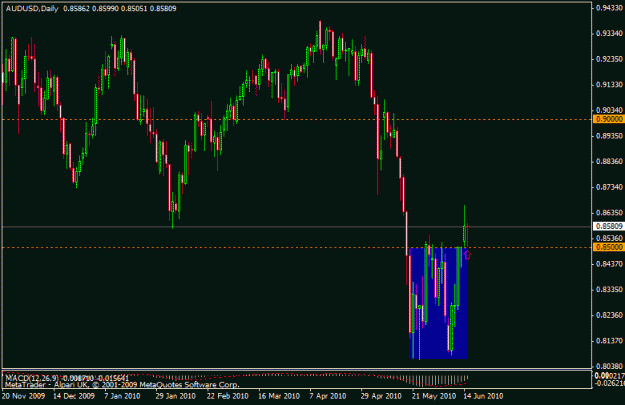Click the current price label 0.85809

pyautogui.click(x=609, y=226)
